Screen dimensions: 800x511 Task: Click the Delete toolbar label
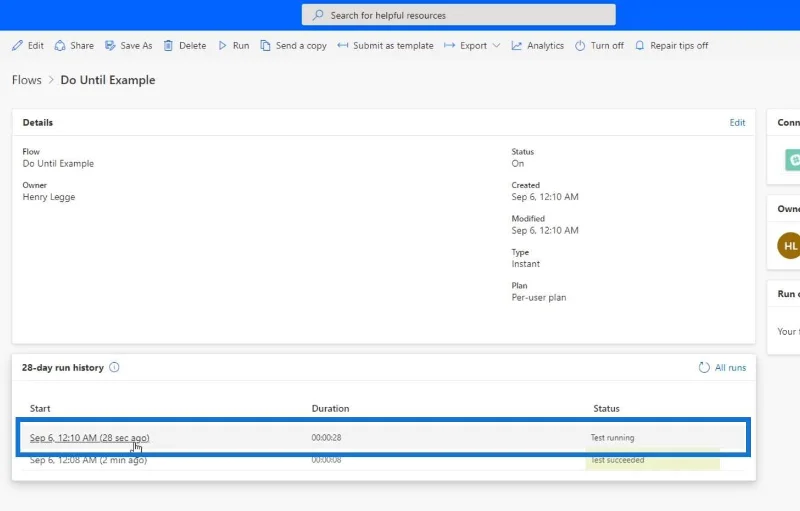tap(192, 45)
